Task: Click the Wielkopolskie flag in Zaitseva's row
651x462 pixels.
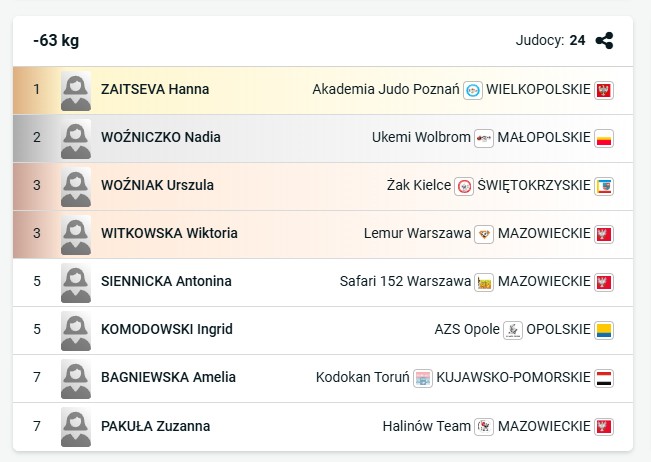Action: tap(603, 90)
